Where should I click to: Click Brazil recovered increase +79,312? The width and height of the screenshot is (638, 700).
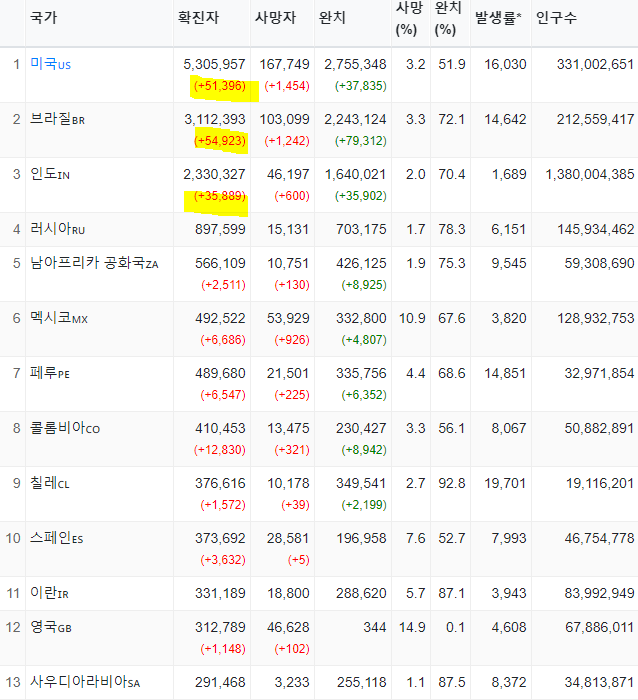pos(361,141)
